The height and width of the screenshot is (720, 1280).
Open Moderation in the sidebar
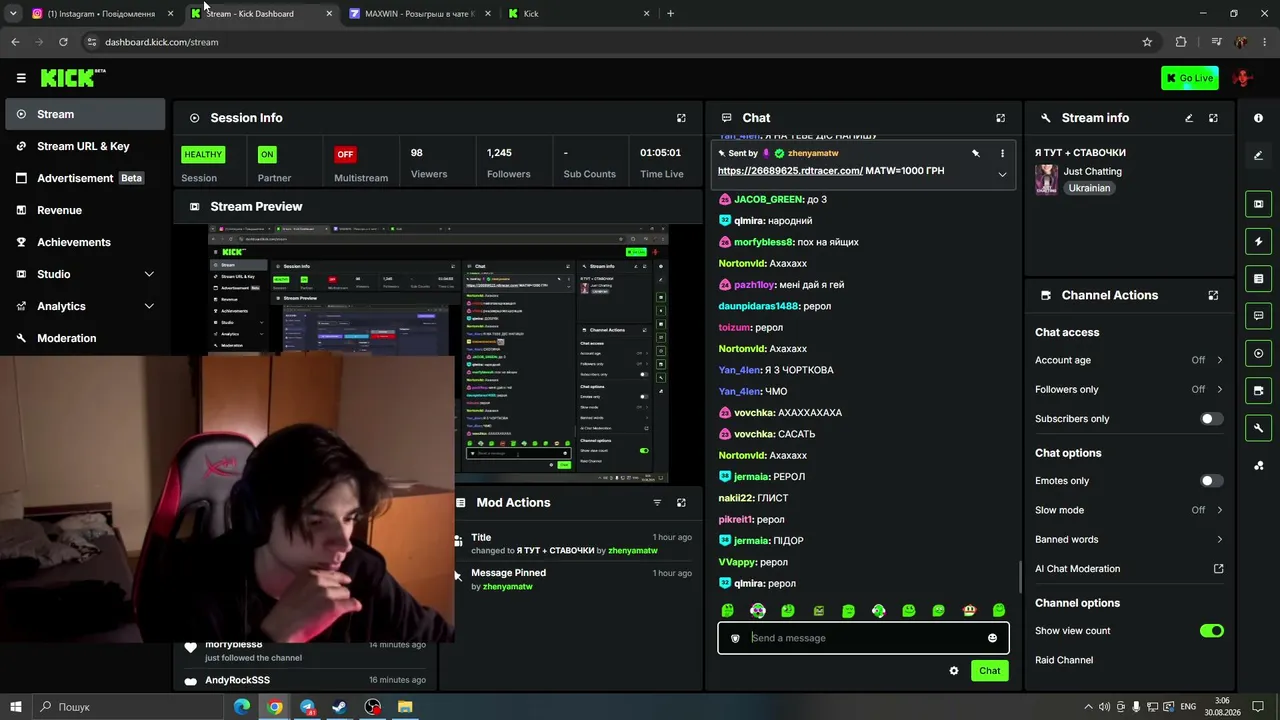pos(85,338)
